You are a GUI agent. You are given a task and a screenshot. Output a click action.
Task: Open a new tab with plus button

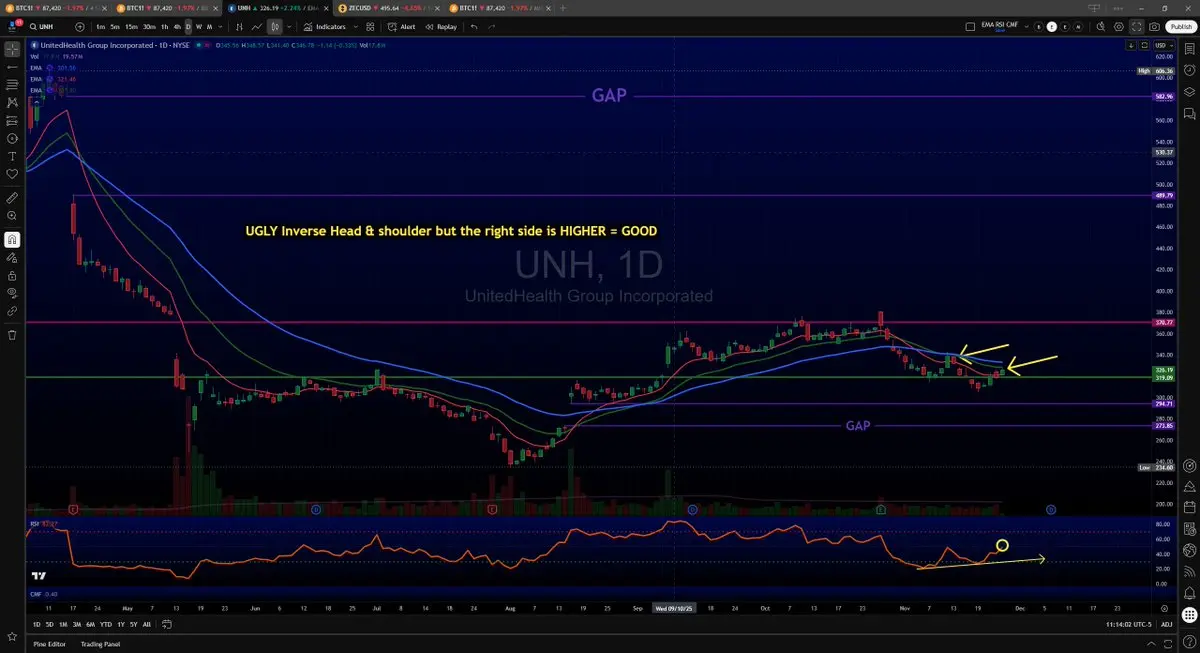563,7
